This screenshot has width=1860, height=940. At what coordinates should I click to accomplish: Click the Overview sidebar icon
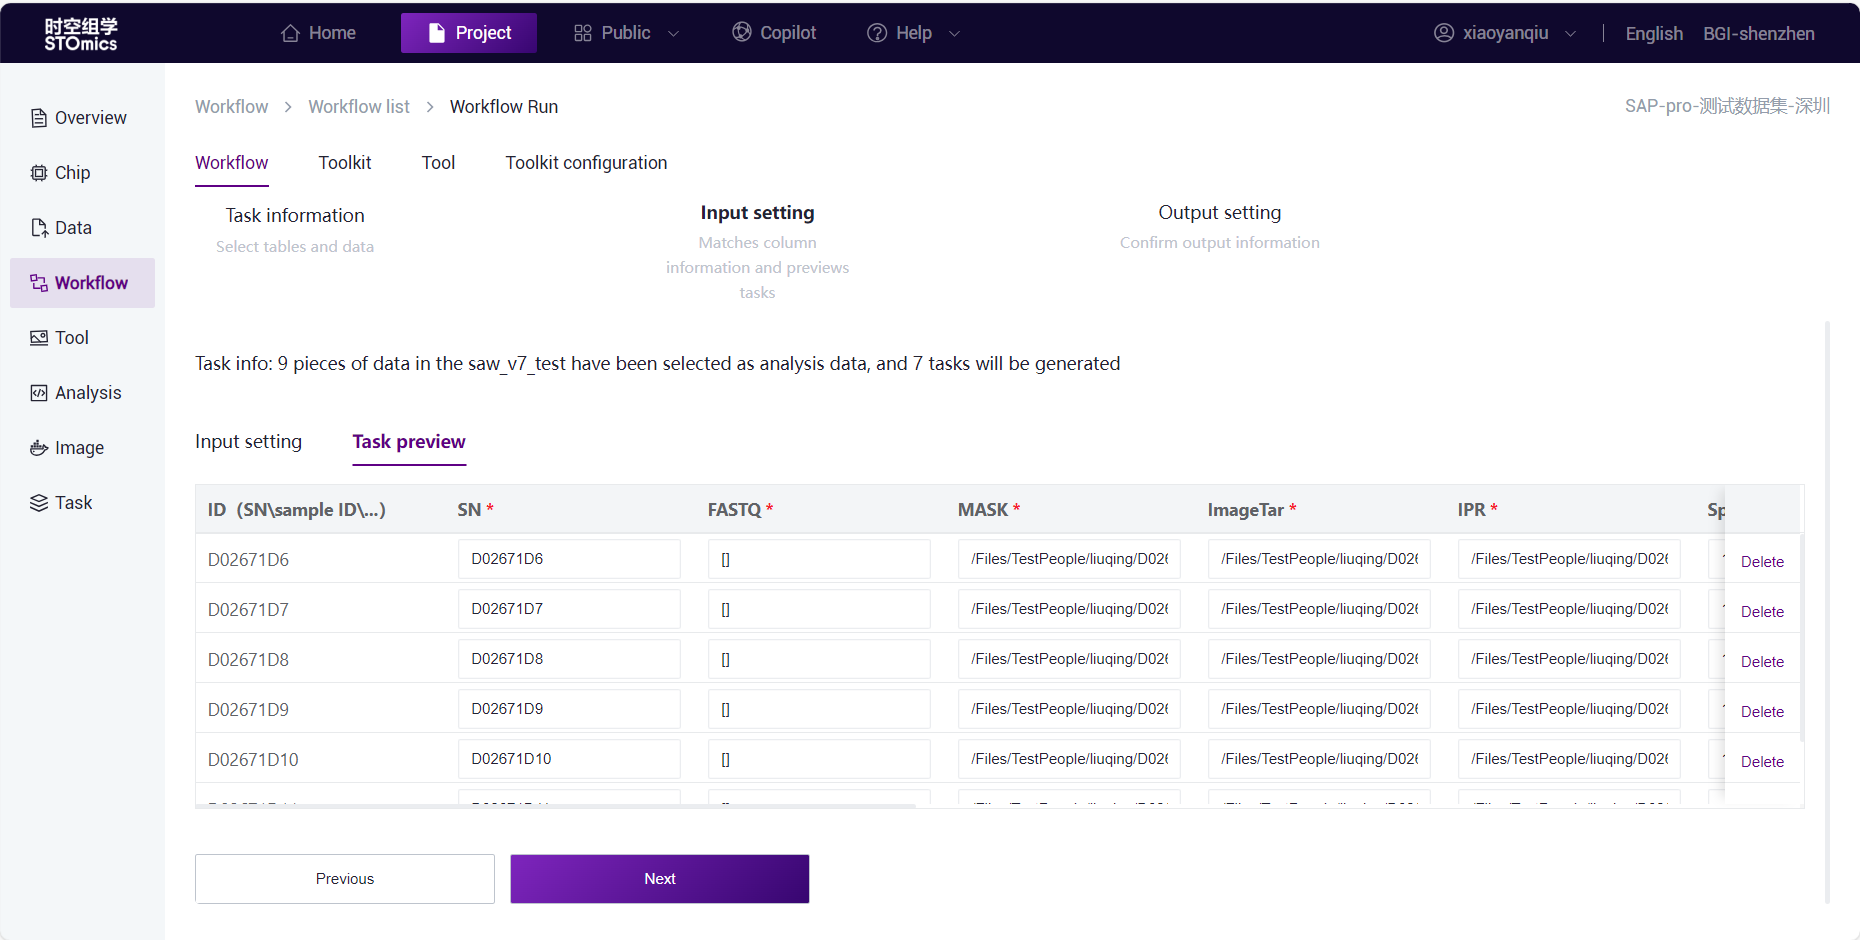pos(39,118)
